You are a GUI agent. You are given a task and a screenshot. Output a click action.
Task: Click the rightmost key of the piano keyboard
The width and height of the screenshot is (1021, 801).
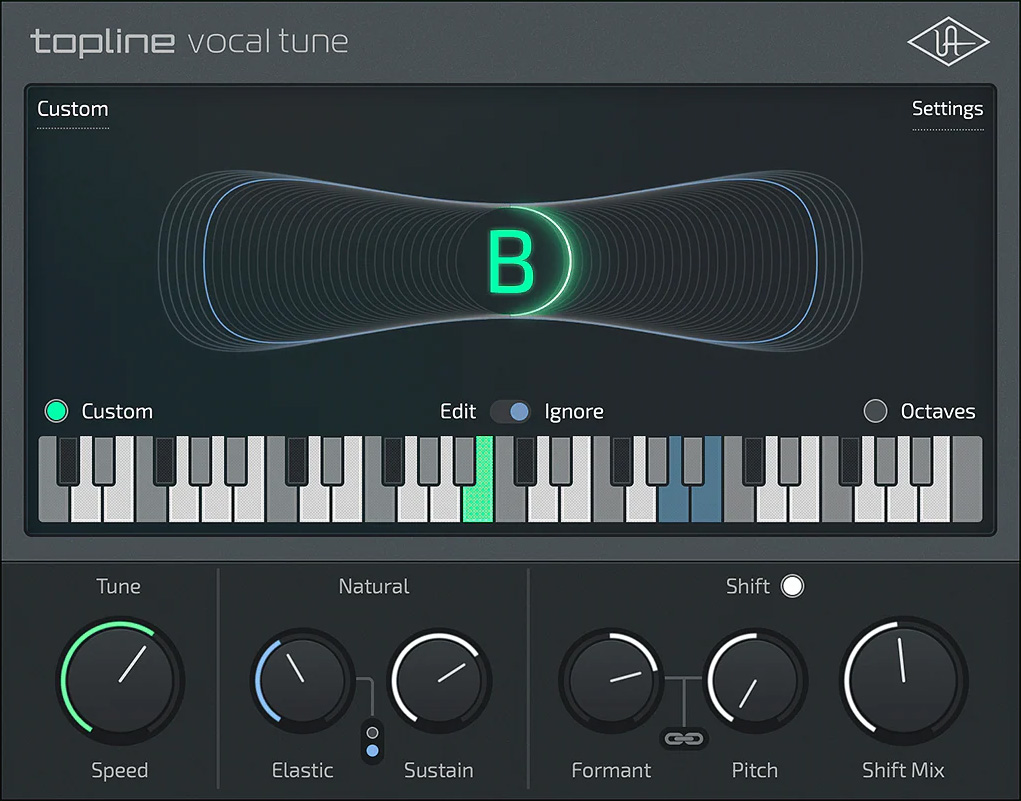click(967, 479)
